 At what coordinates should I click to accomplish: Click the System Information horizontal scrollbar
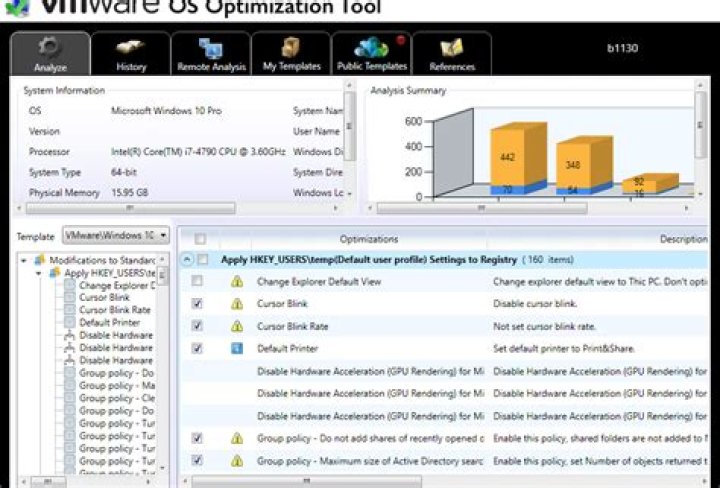pos(130,208)
